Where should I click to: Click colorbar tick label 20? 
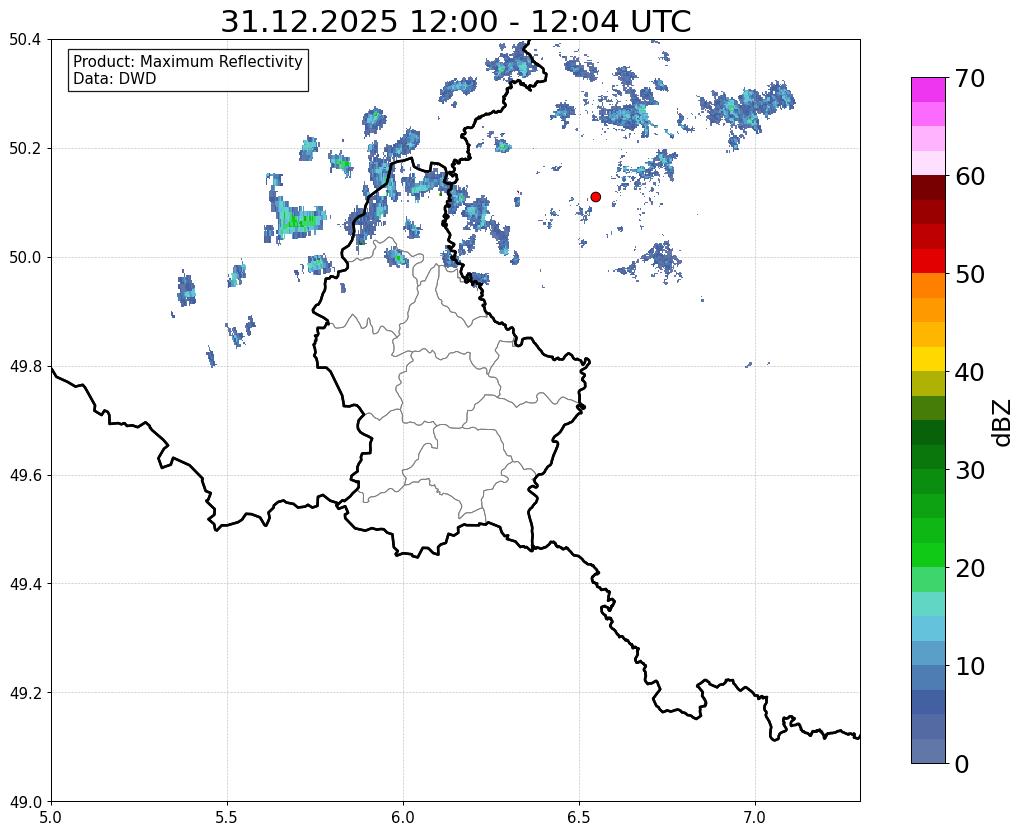pos(970,568)
